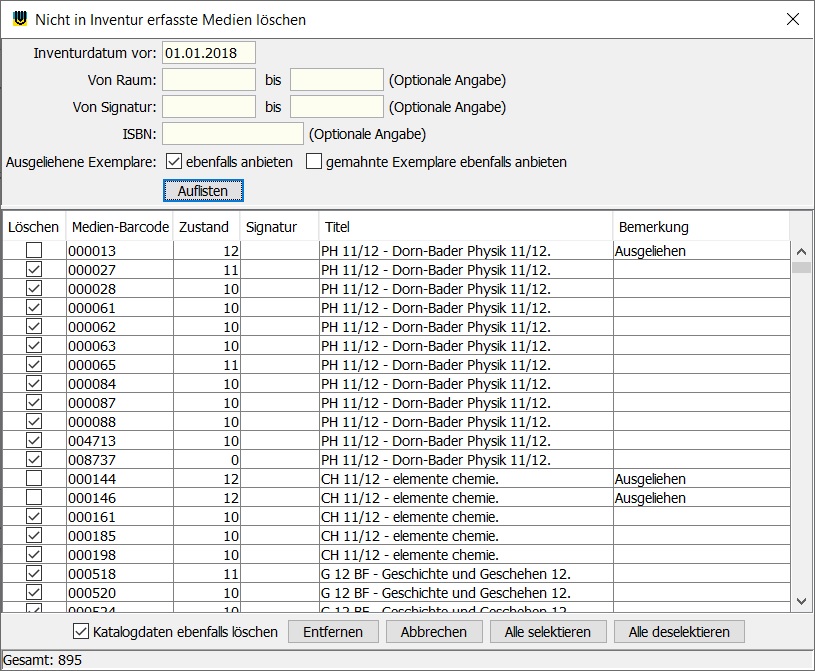Toggle 'ebenfalls anbieten' checkbox for borrowed copies

point(174,161)
